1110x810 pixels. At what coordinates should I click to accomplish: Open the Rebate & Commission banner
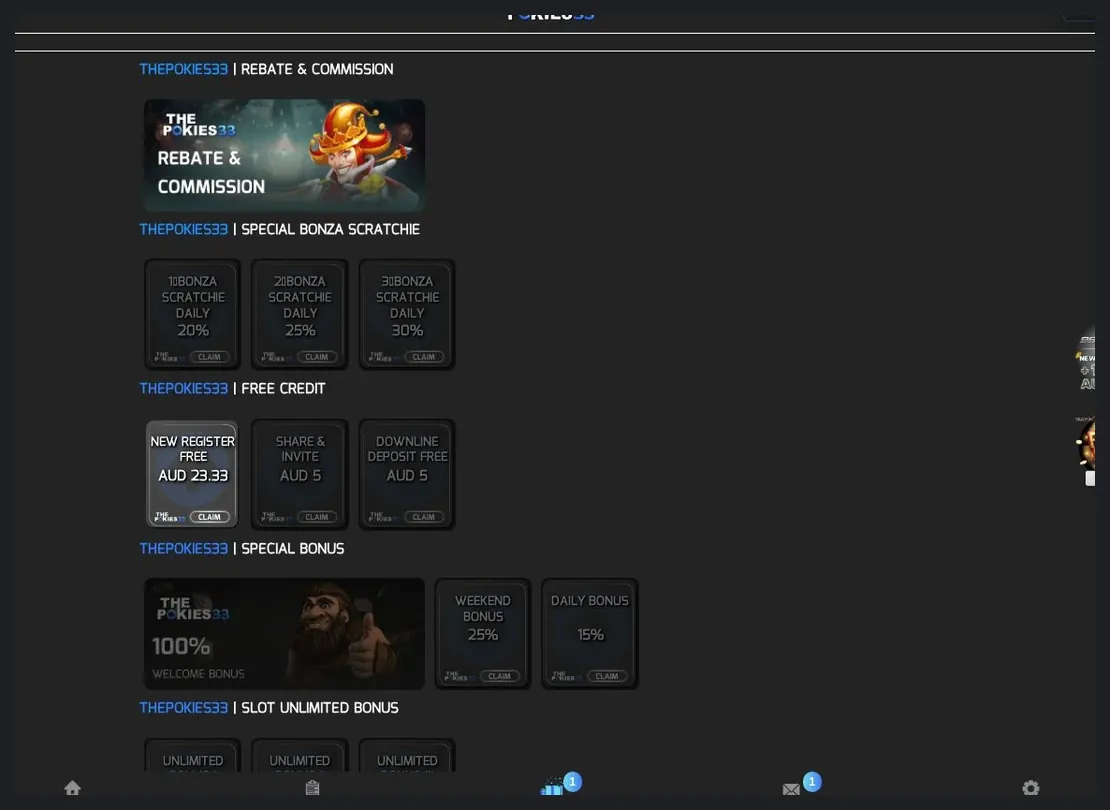(x=284, y=155)
